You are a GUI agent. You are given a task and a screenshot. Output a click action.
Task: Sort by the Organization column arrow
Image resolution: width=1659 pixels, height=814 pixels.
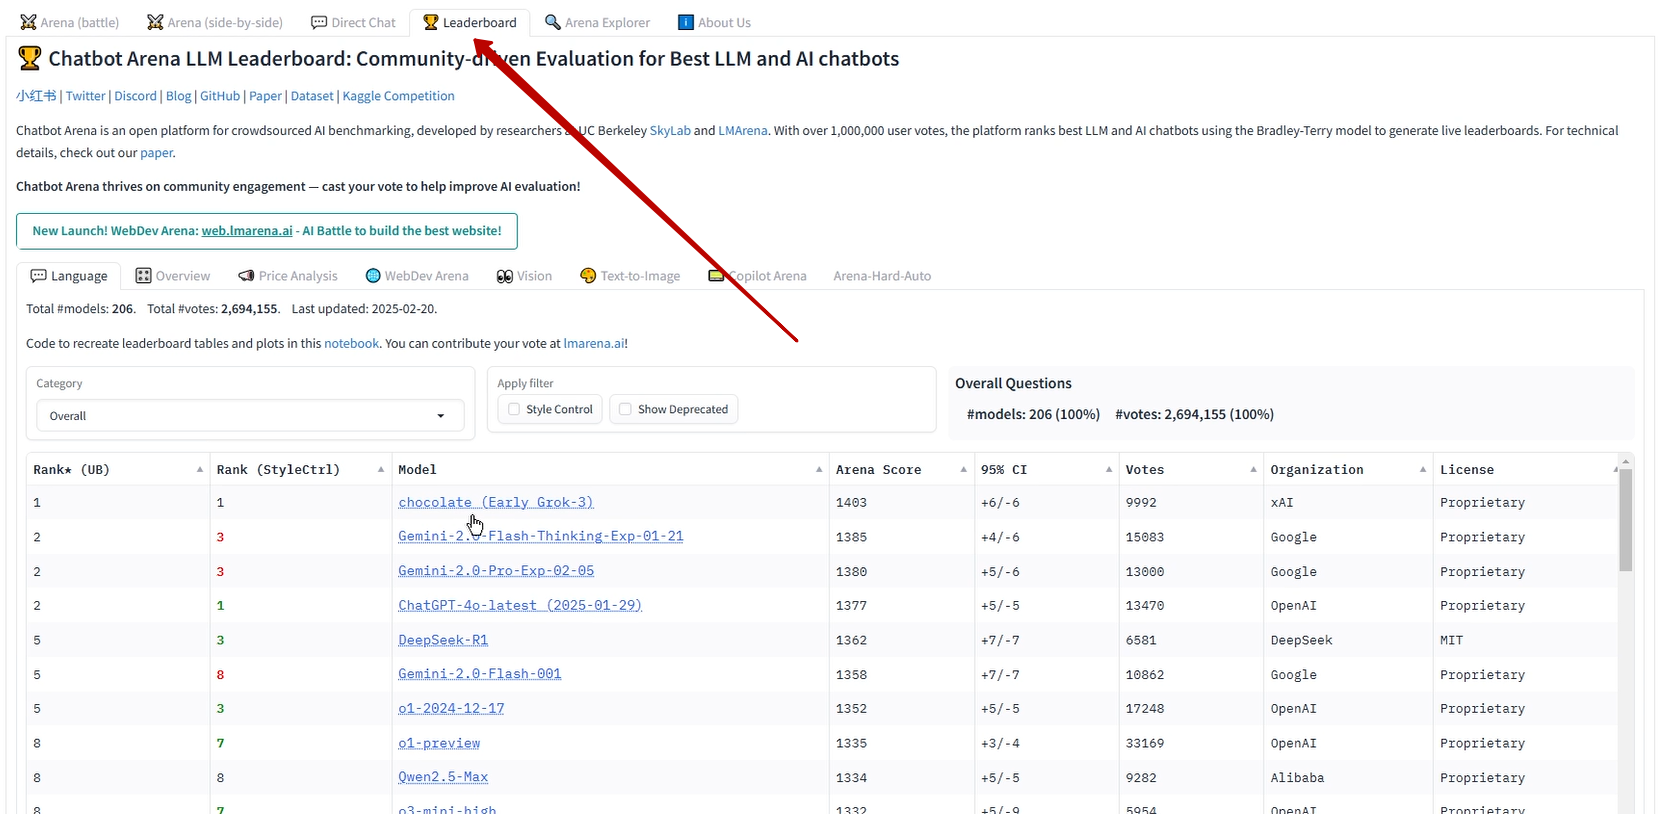(x=1423, y=470)
